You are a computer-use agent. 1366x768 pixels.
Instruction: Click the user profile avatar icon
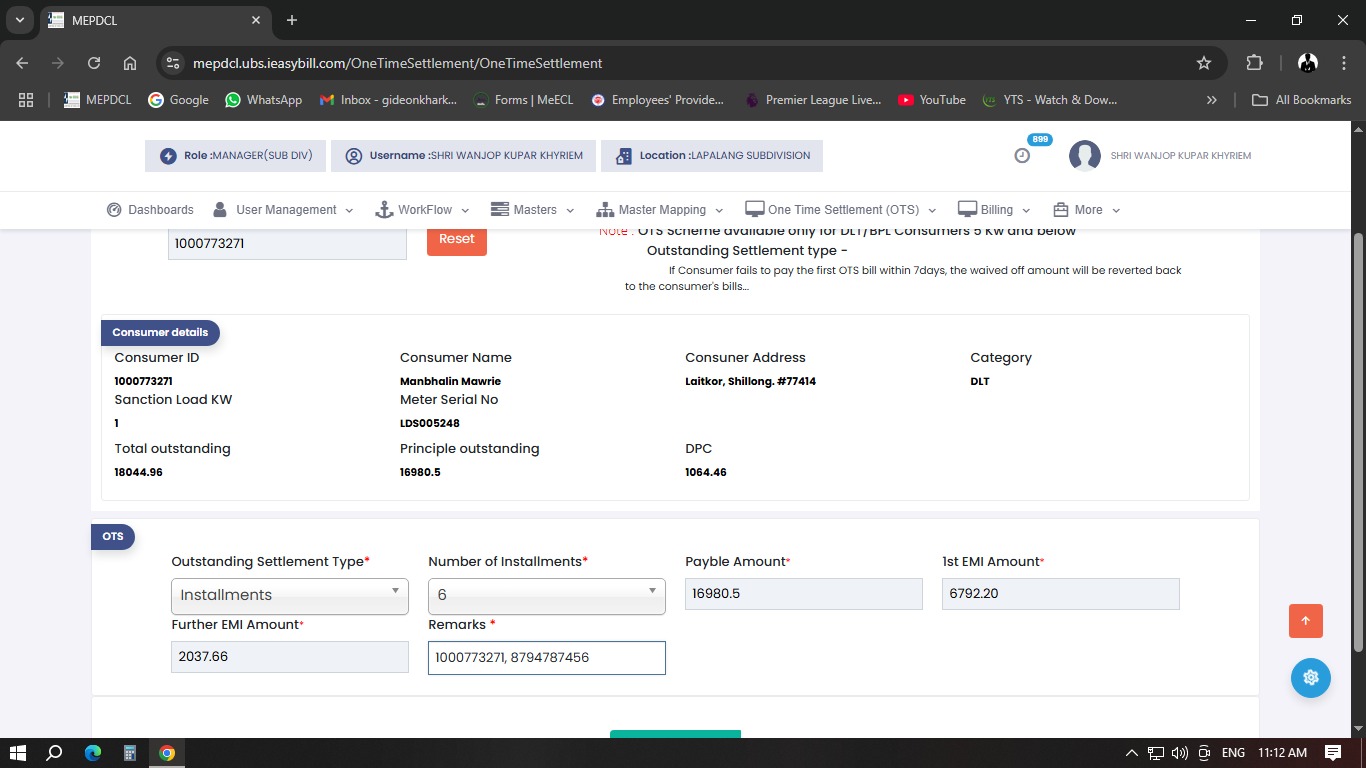click(1084, 156)
